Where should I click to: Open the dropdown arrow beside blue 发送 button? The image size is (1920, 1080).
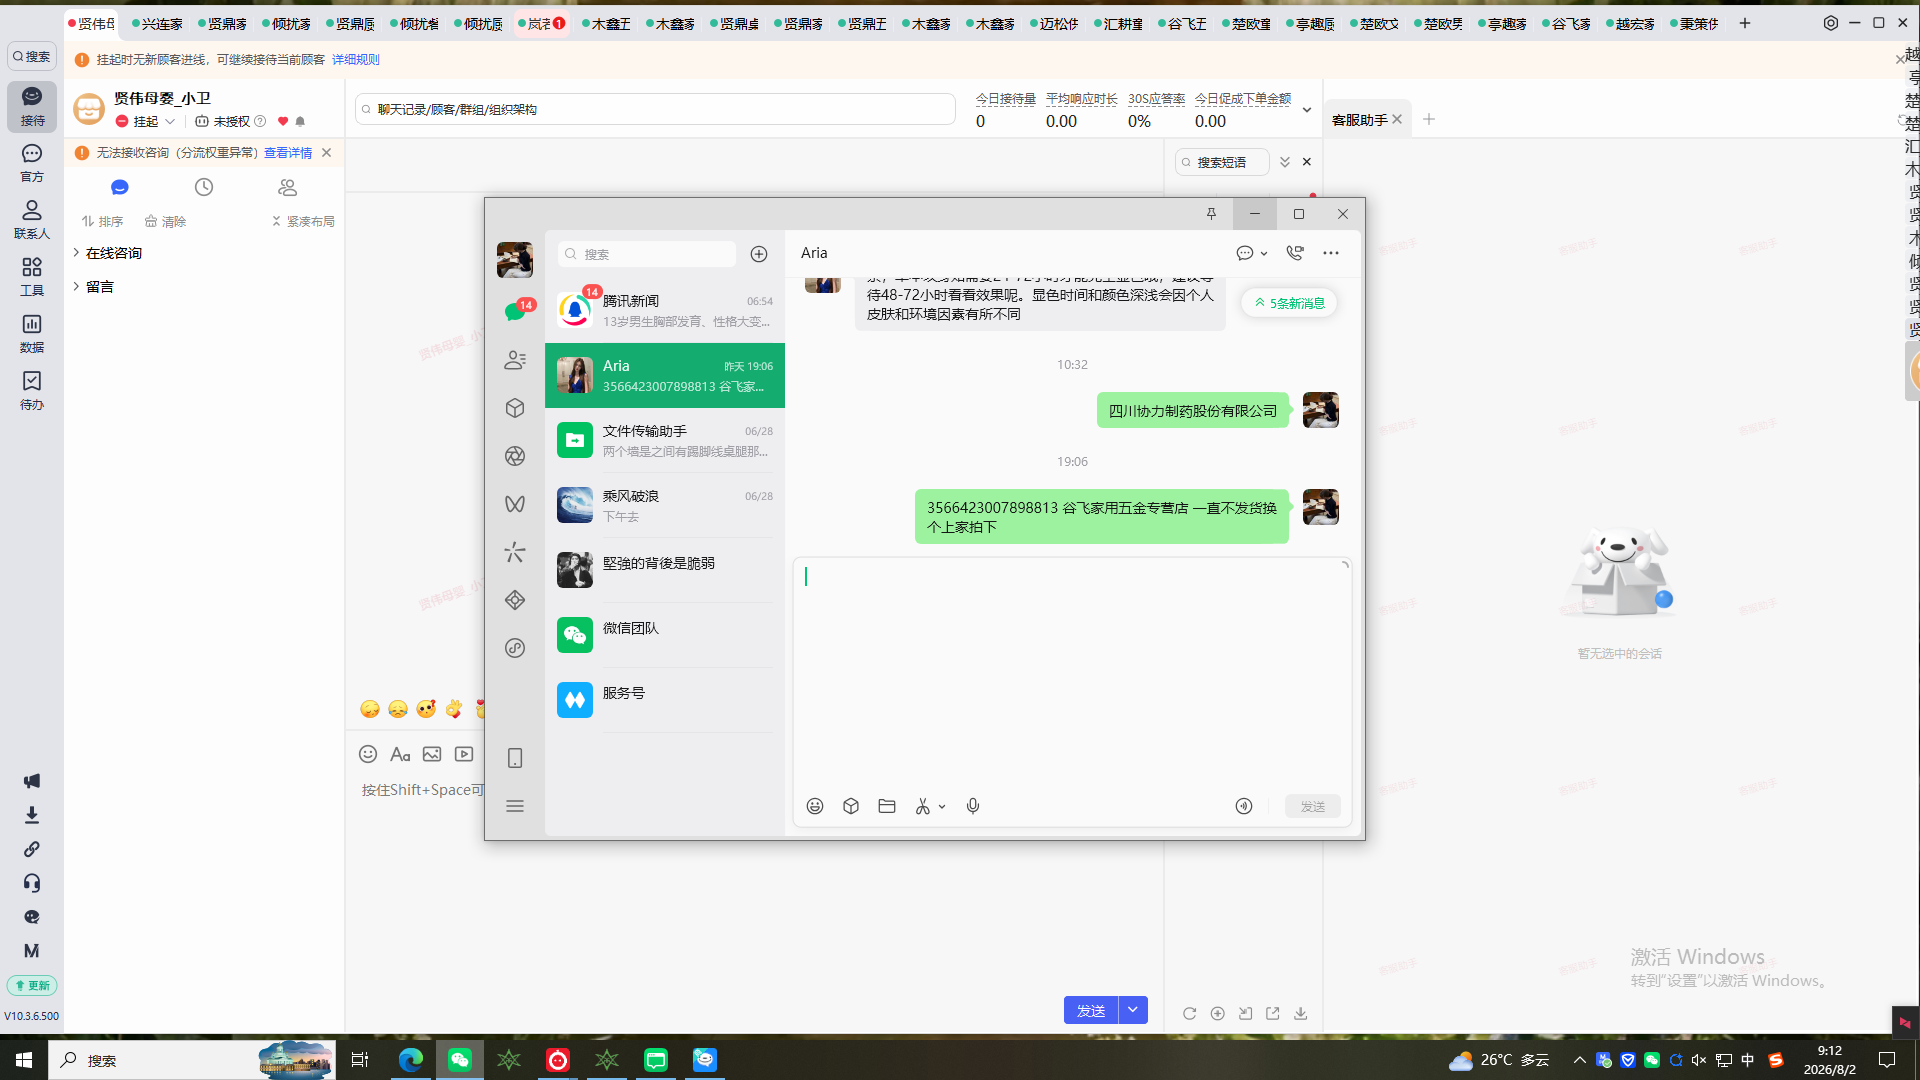click(x=1133, y=1010)
